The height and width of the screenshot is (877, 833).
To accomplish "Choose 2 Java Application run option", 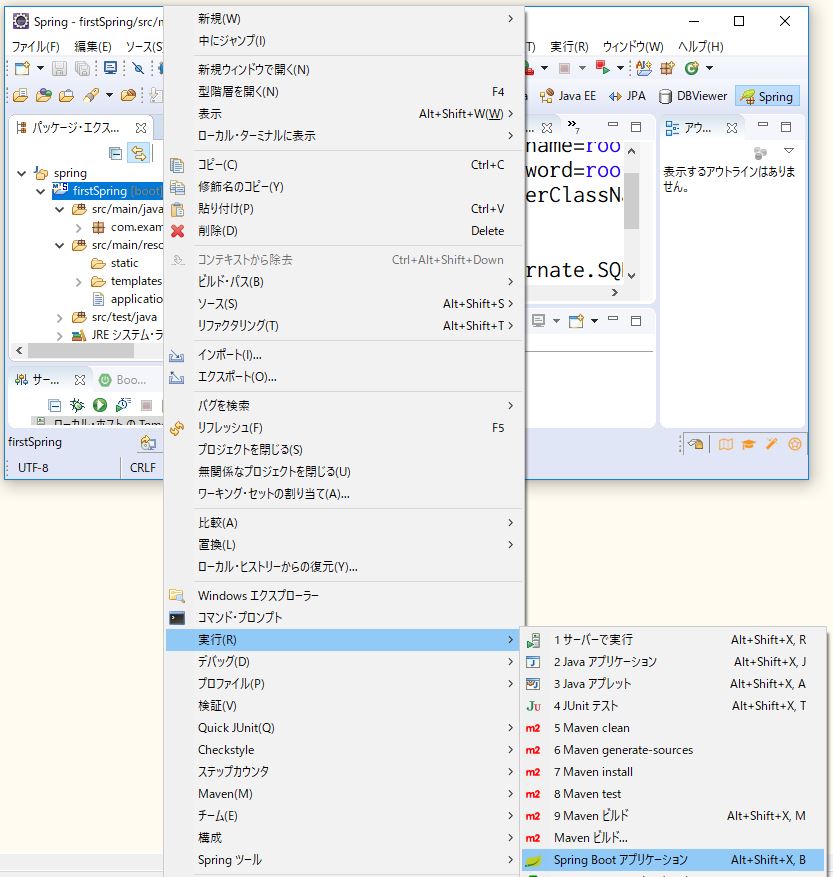I will [x=673, y=662].
